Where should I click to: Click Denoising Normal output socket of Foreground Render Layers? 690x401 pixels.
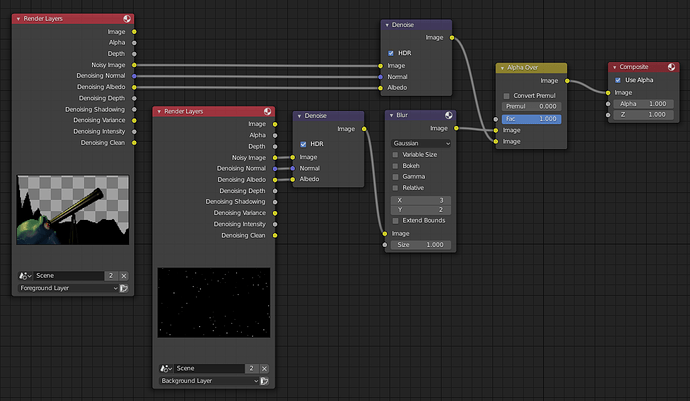pyautogui.click(x=134, y=76)
